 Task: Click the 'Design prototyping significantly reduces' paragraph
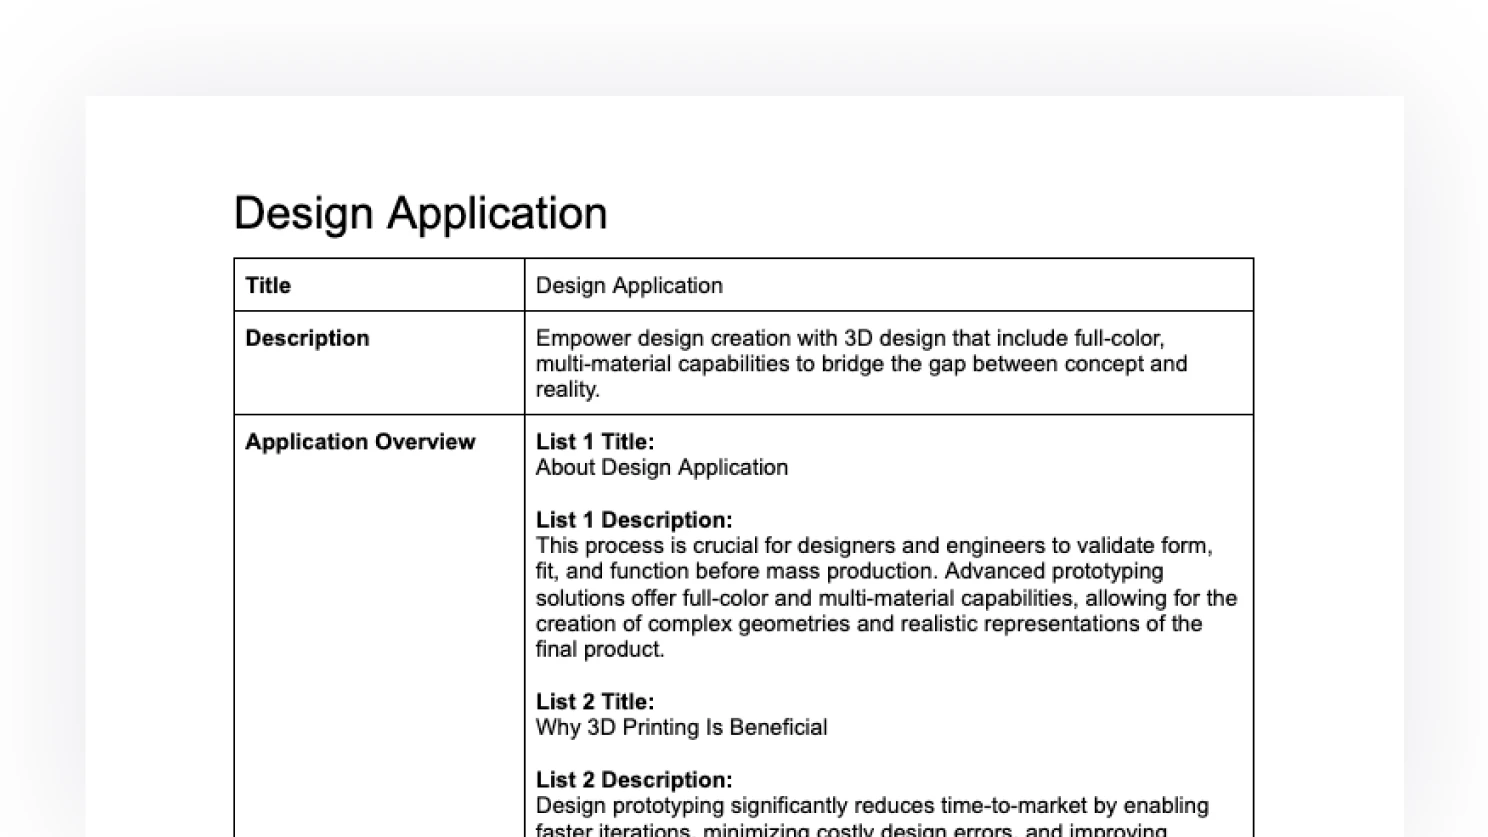[872, 816]
